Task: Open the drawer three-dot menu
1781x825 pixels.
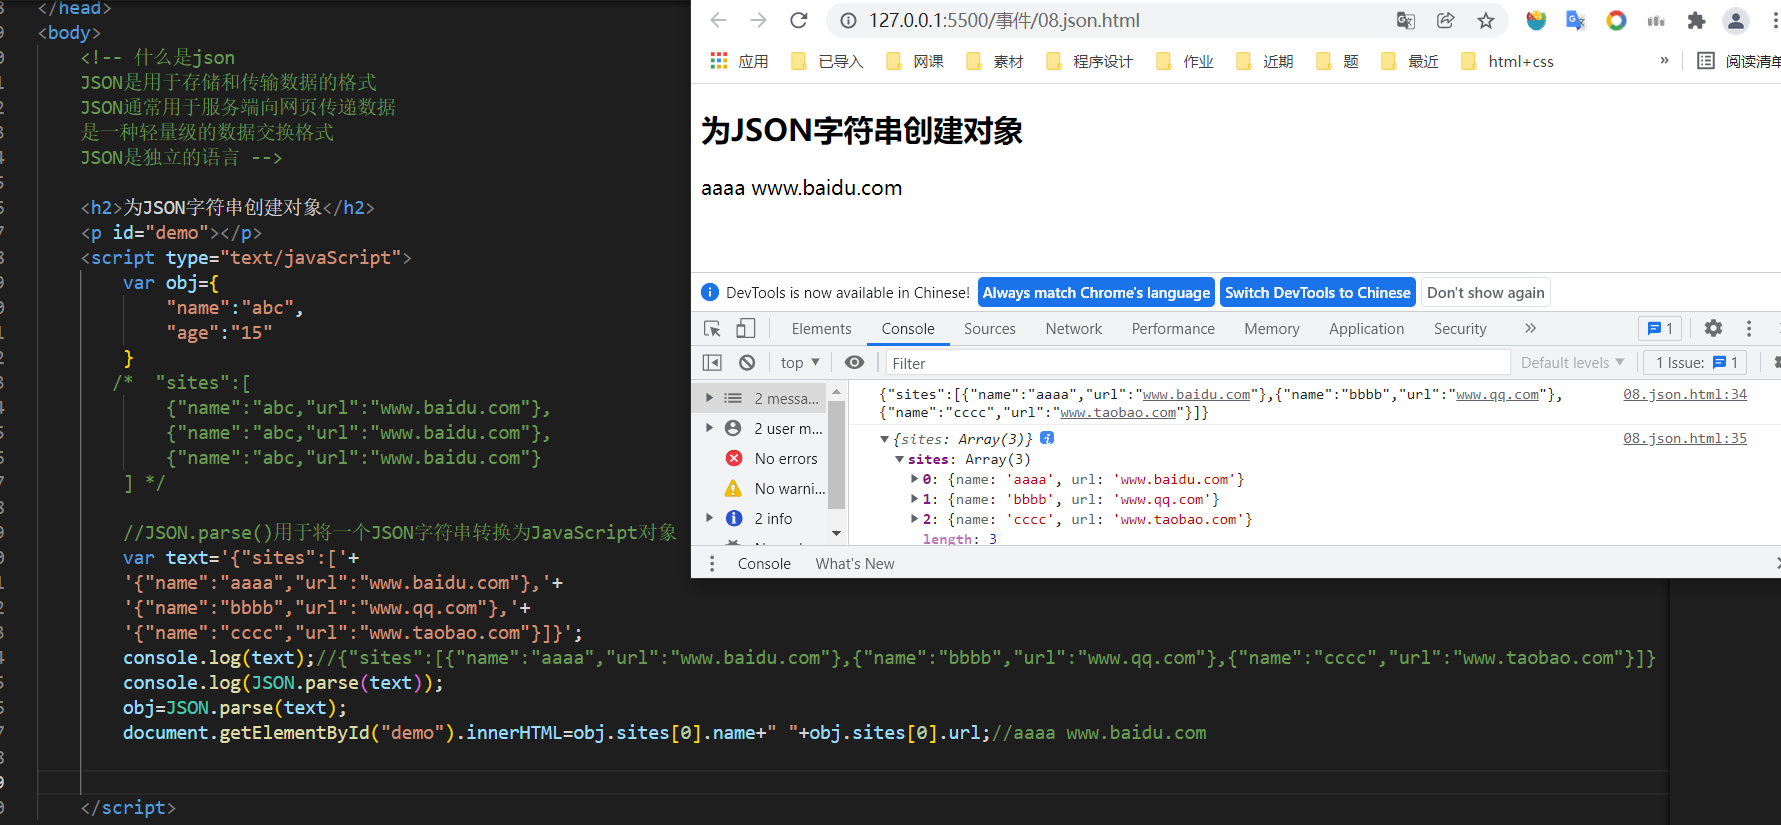Action: (712, 563)
